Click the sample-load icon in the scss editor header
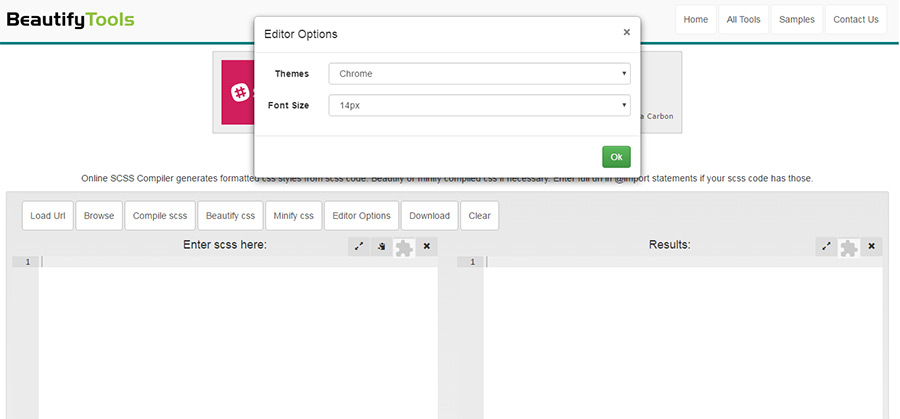900x419 pixels. (382, 246)
